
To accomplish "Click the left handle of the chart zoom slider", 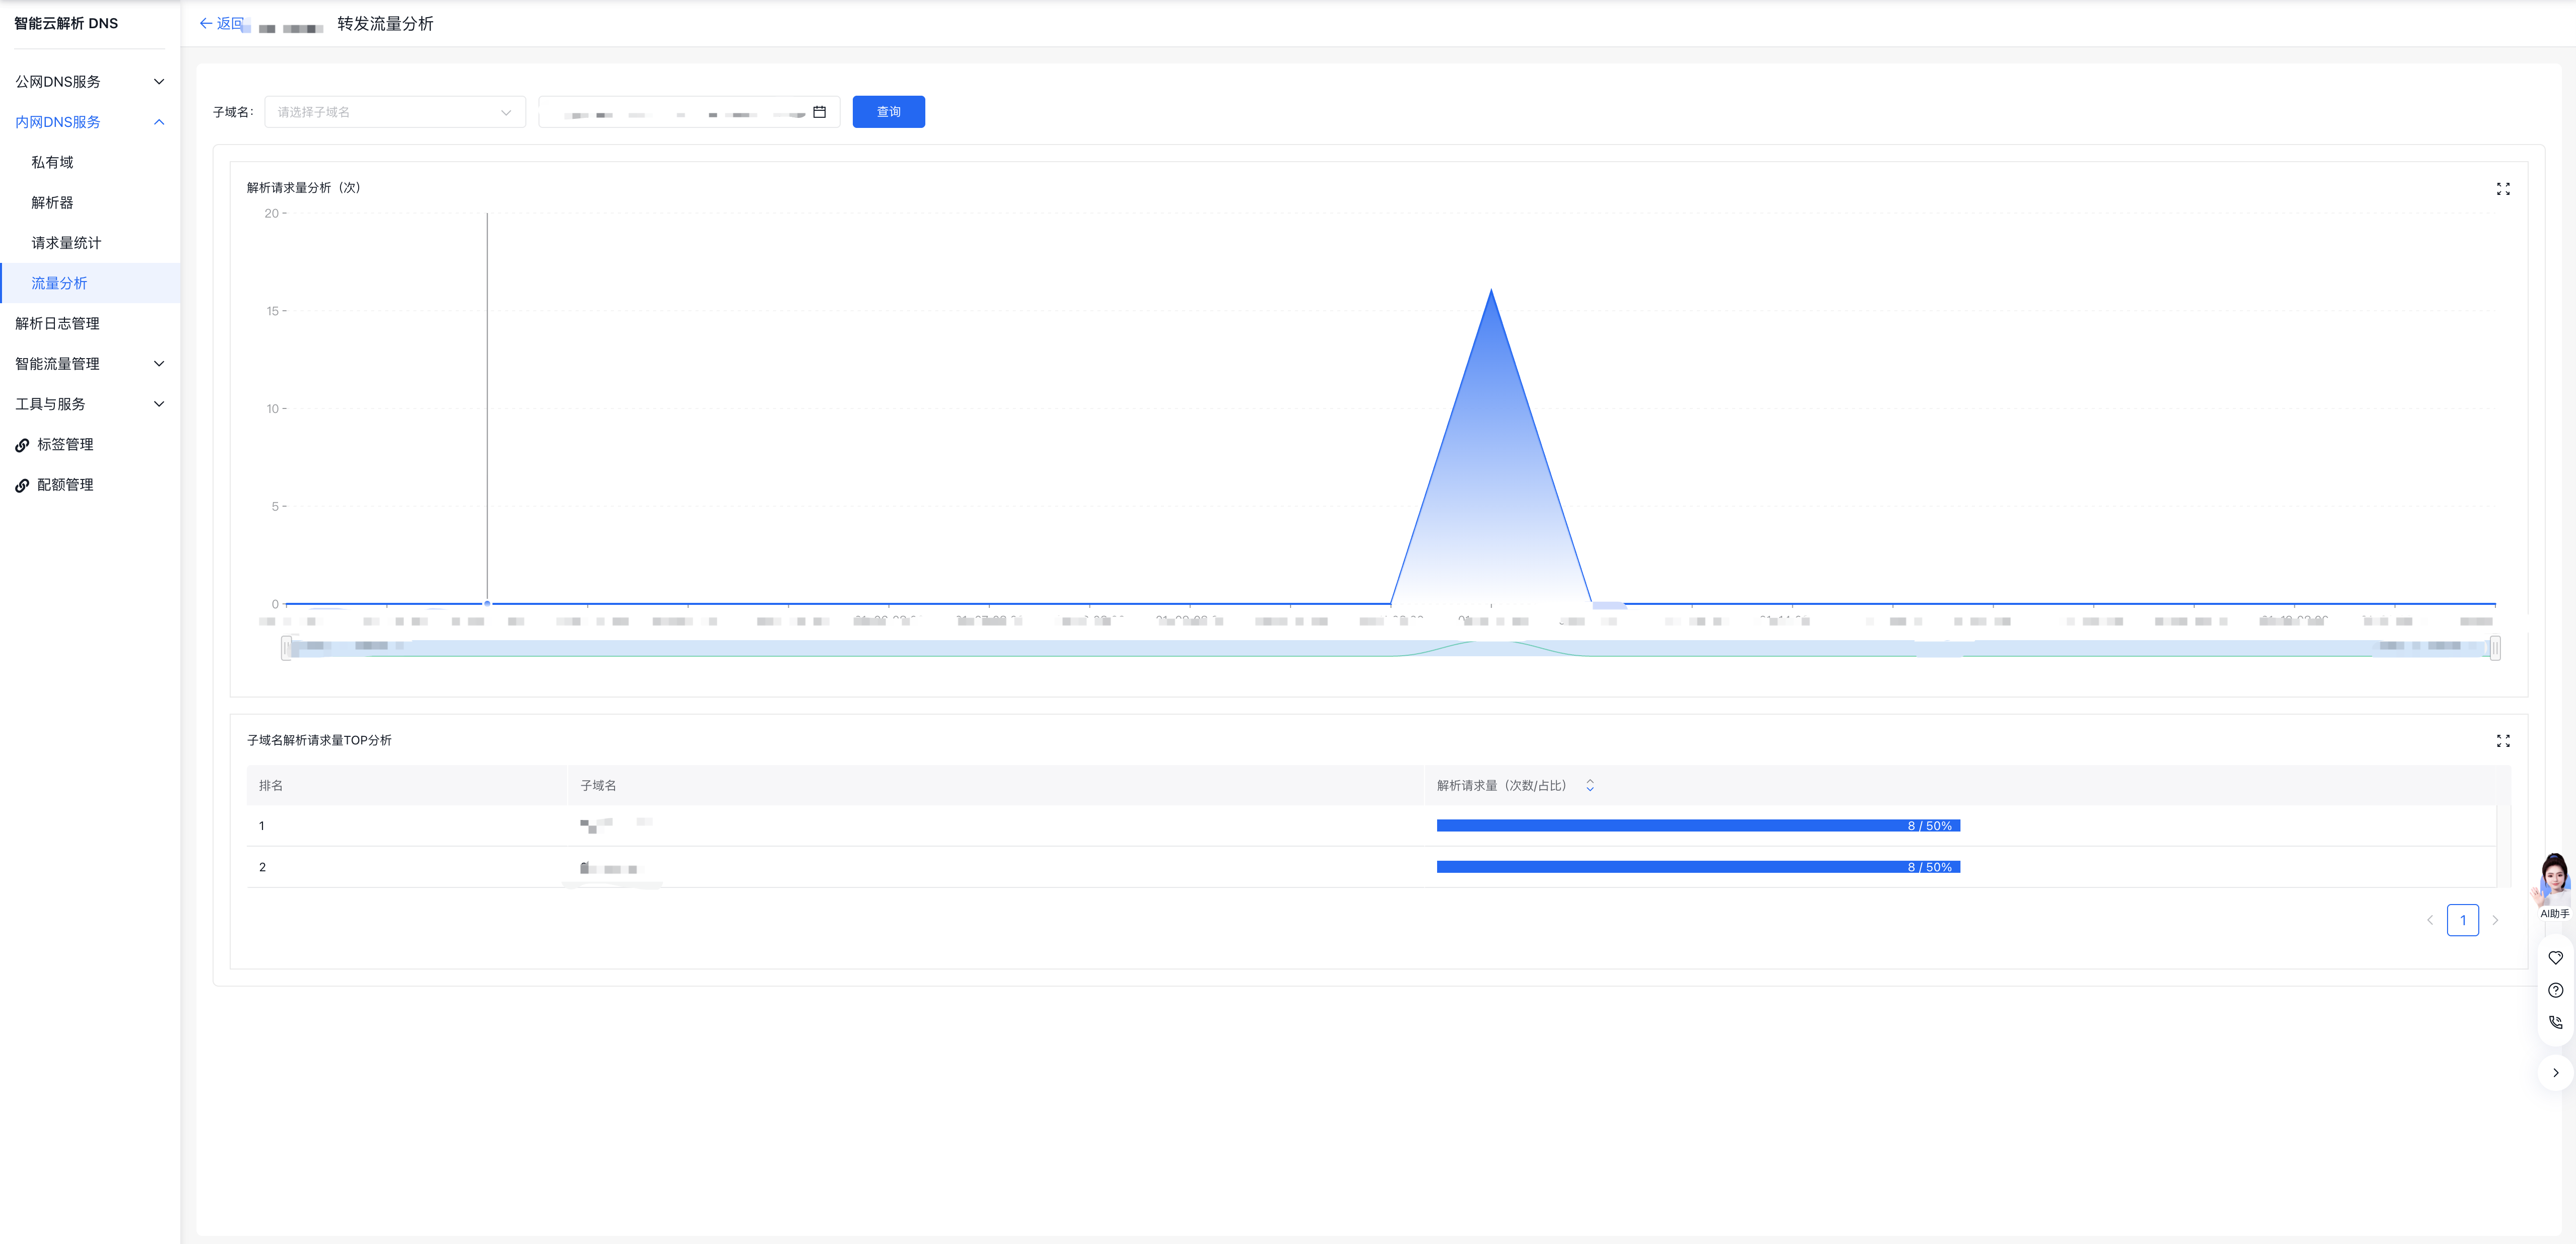I will pos(287,648).
